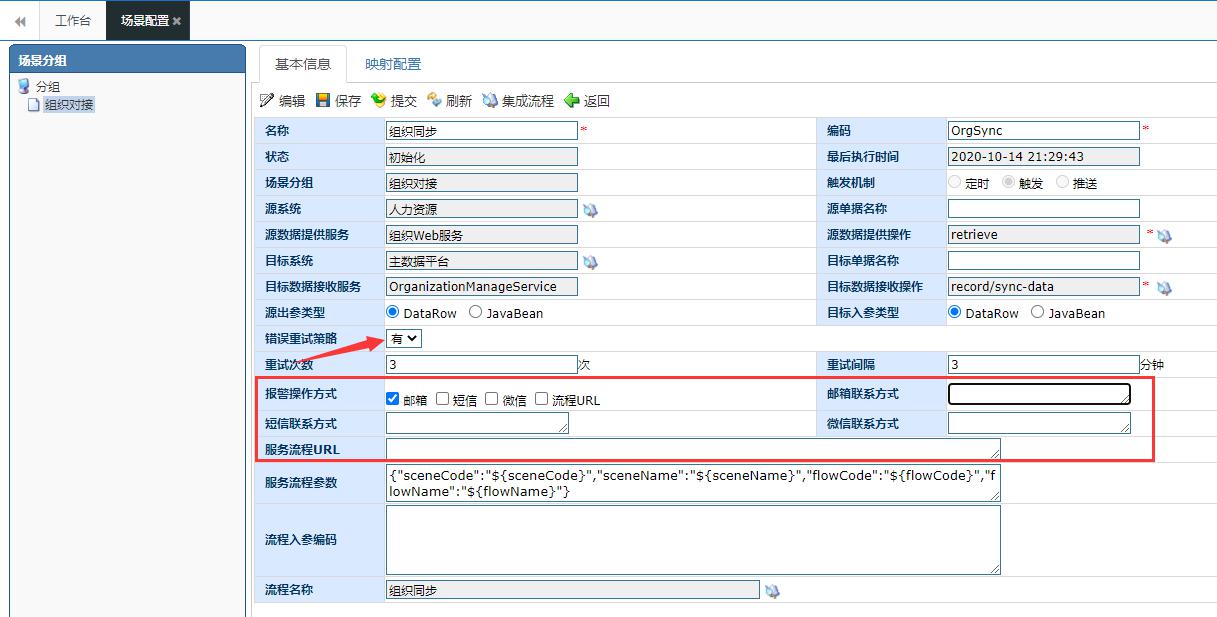The width and height of the screenshot is (1217, 617).
Task: Uncheck the 邮箱 alarm checkbox
Action: [393, 399]
